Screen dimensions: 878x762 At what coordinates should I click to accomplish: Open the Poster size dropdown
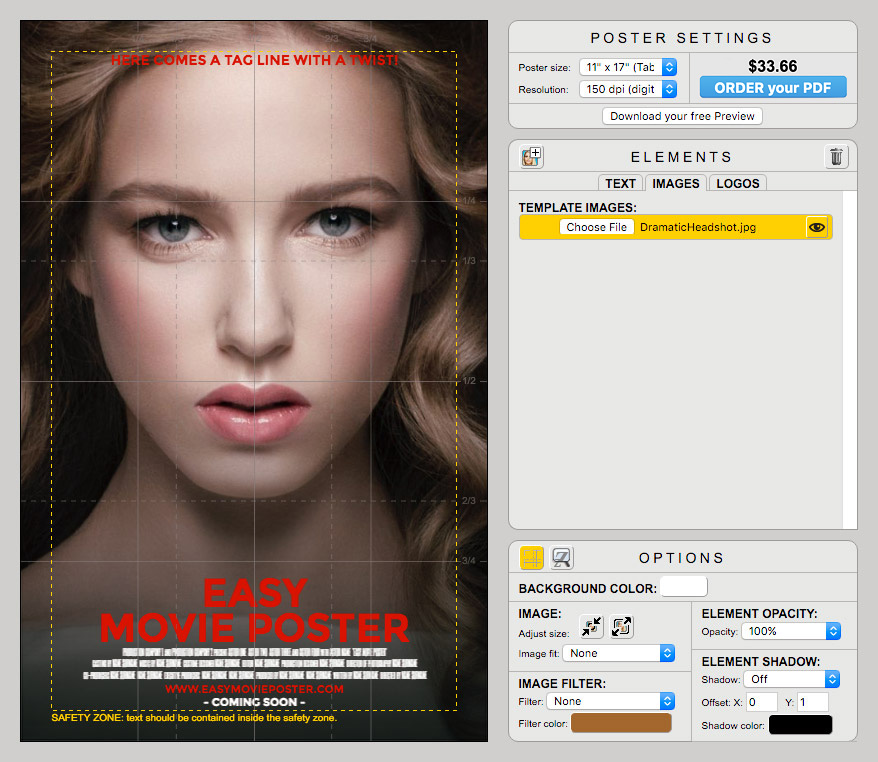(622, 67)
